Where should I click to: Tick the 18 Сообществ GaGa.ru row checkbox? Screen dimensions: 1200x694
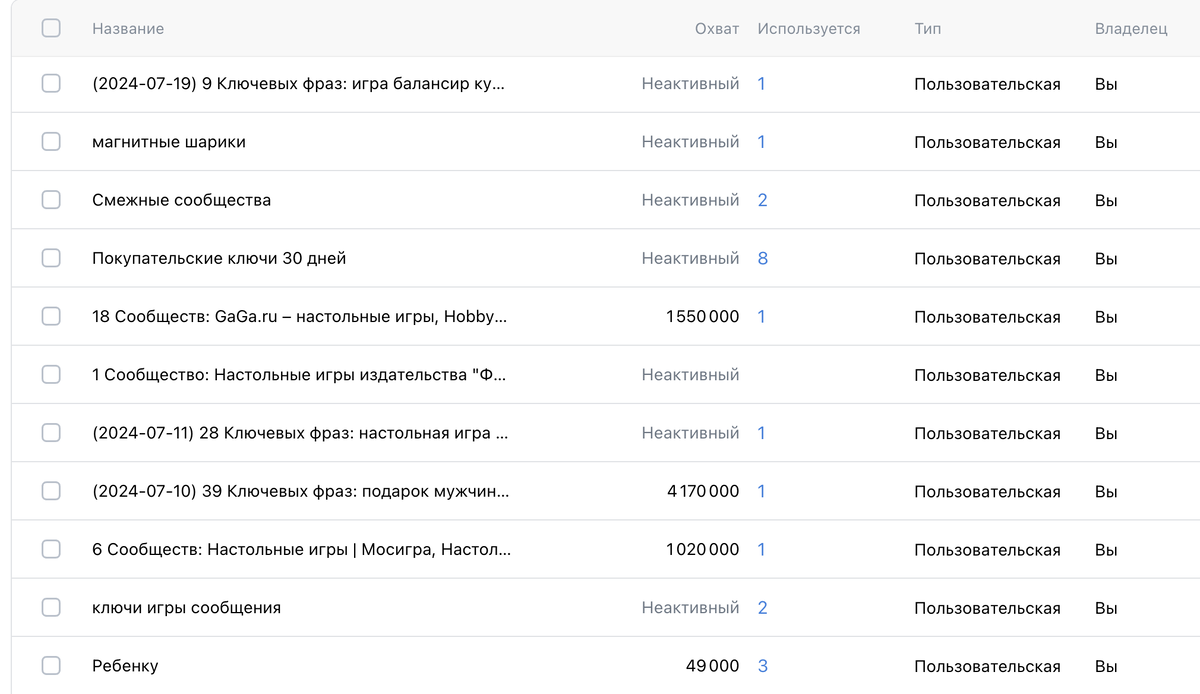(x=51, y=316)
